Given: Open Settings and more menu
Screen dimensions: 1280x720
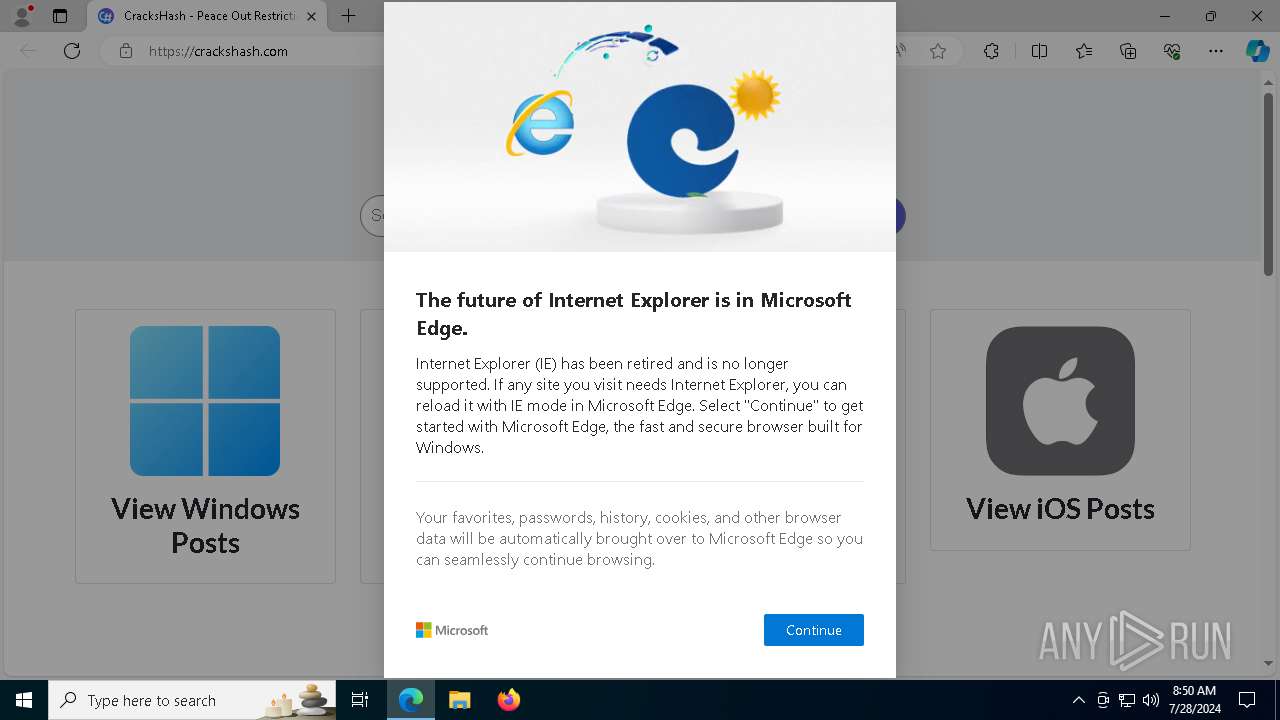Looking at the screenshot, I should (1216, 51).
